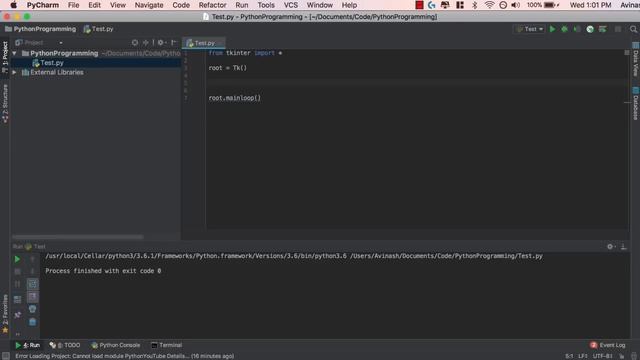Viewport: 640px width, 360px height.
Task: Start debugging with the green bug icon
Action: tap(564, 29)
